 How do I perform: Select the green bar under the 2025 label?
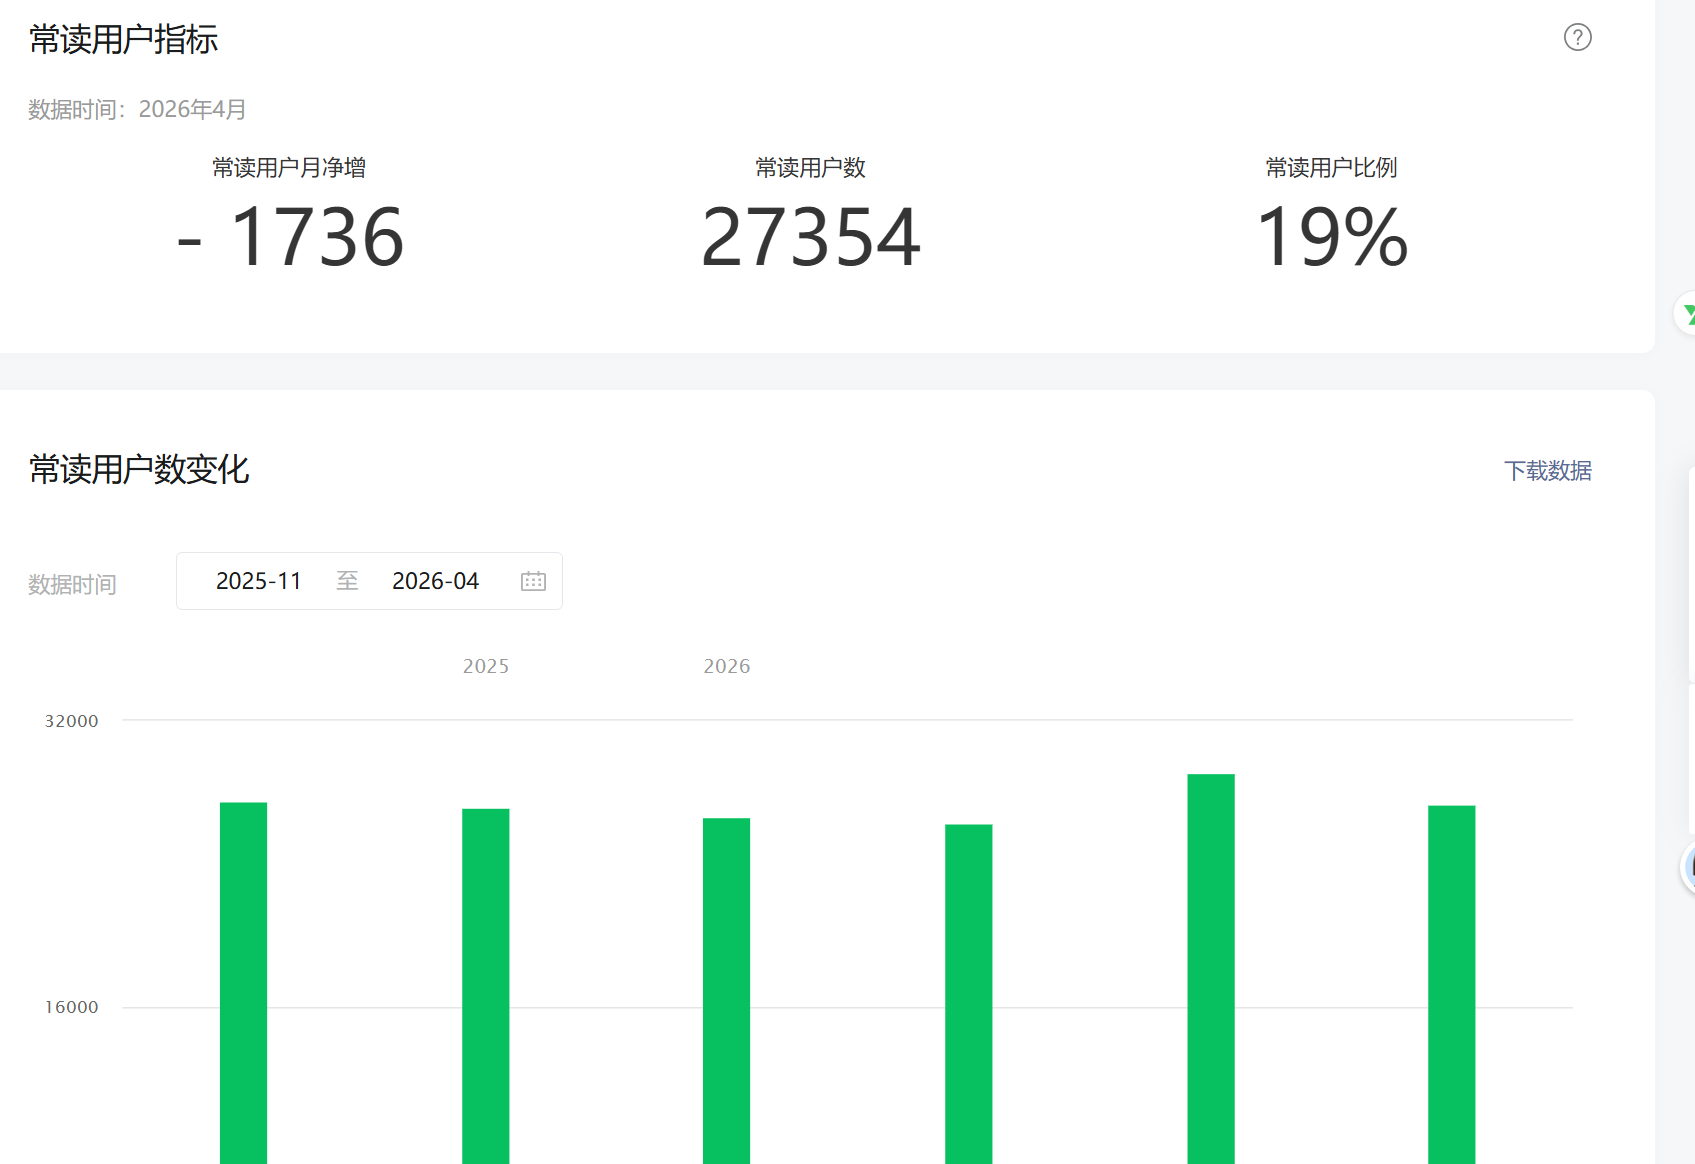pyautogui.click(x=485, y=986)
